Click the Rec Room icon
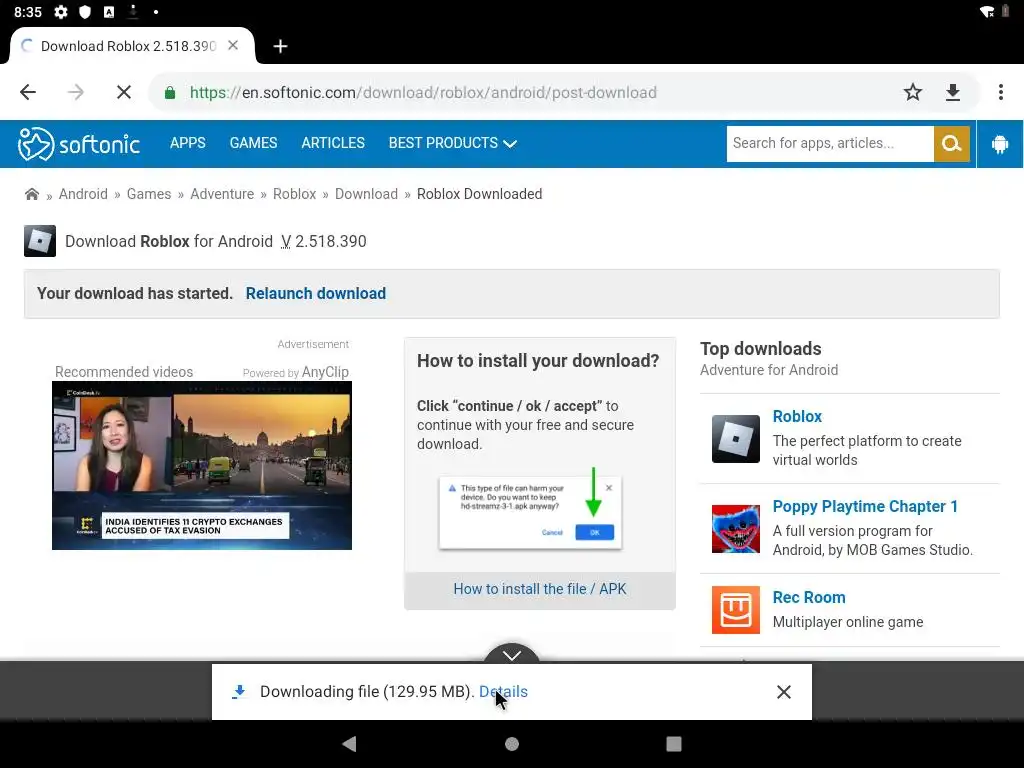Image resolution: width=1024 pixels, height=768 pixels. pos(735,610)
